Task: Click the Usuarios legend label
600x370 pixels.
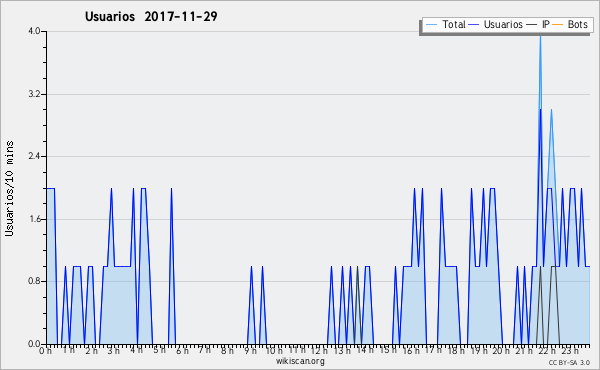Action: click(x=503, y=24)
